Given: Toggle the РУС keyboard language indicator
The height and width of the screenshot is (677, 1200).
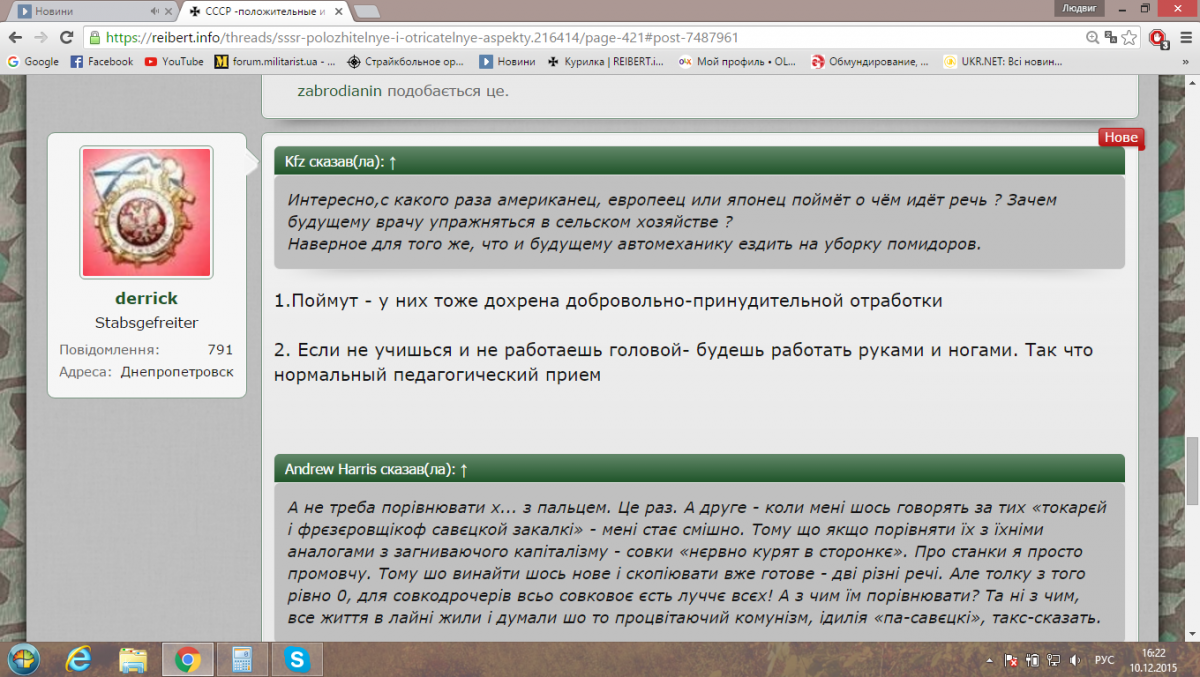Looking at the screenshot, I should 1104,660.
